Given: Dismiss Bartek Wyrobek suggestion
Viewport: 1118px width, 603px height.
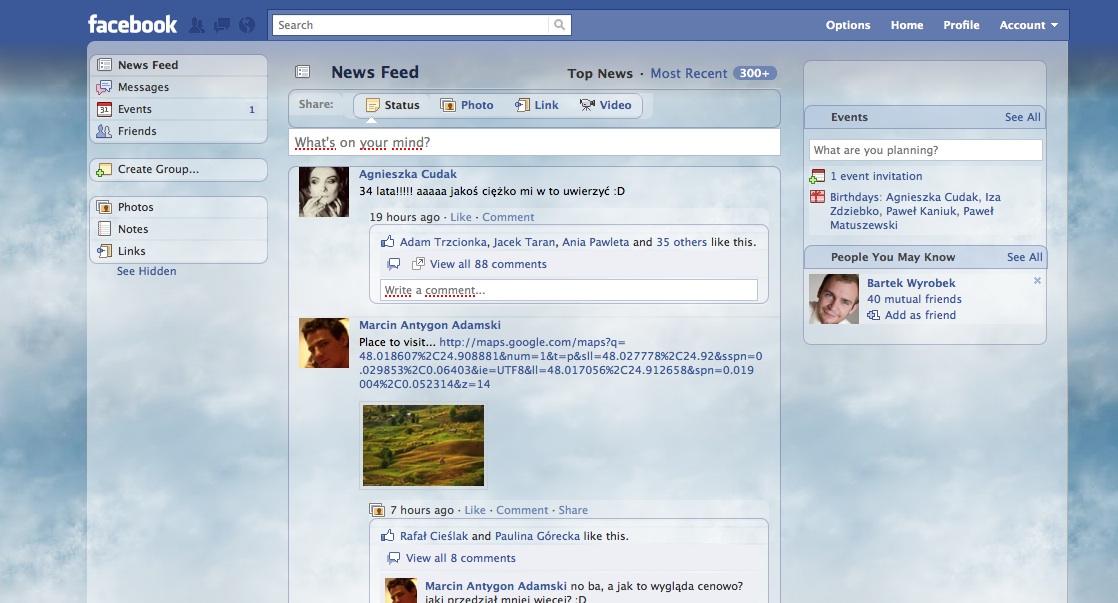Looking at the screenshot, I should (x=1037, y=281).
